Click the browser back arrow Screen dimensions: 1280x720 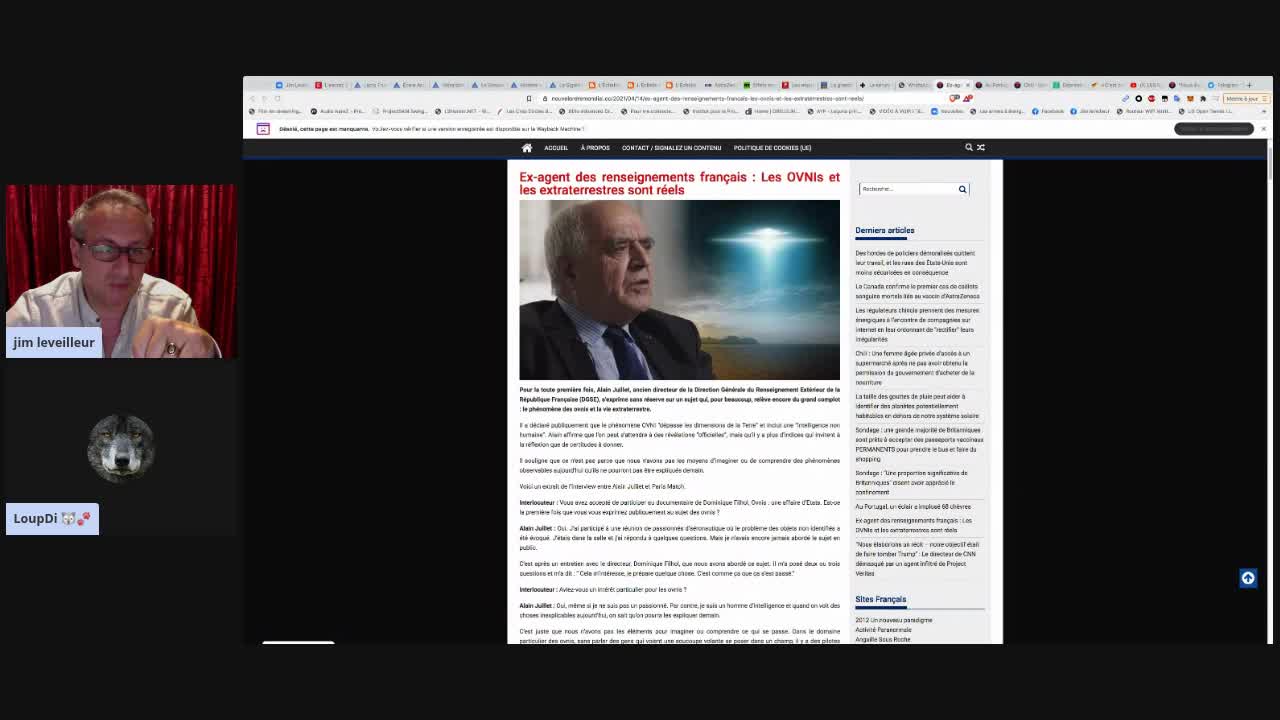(x=252, y=99)
